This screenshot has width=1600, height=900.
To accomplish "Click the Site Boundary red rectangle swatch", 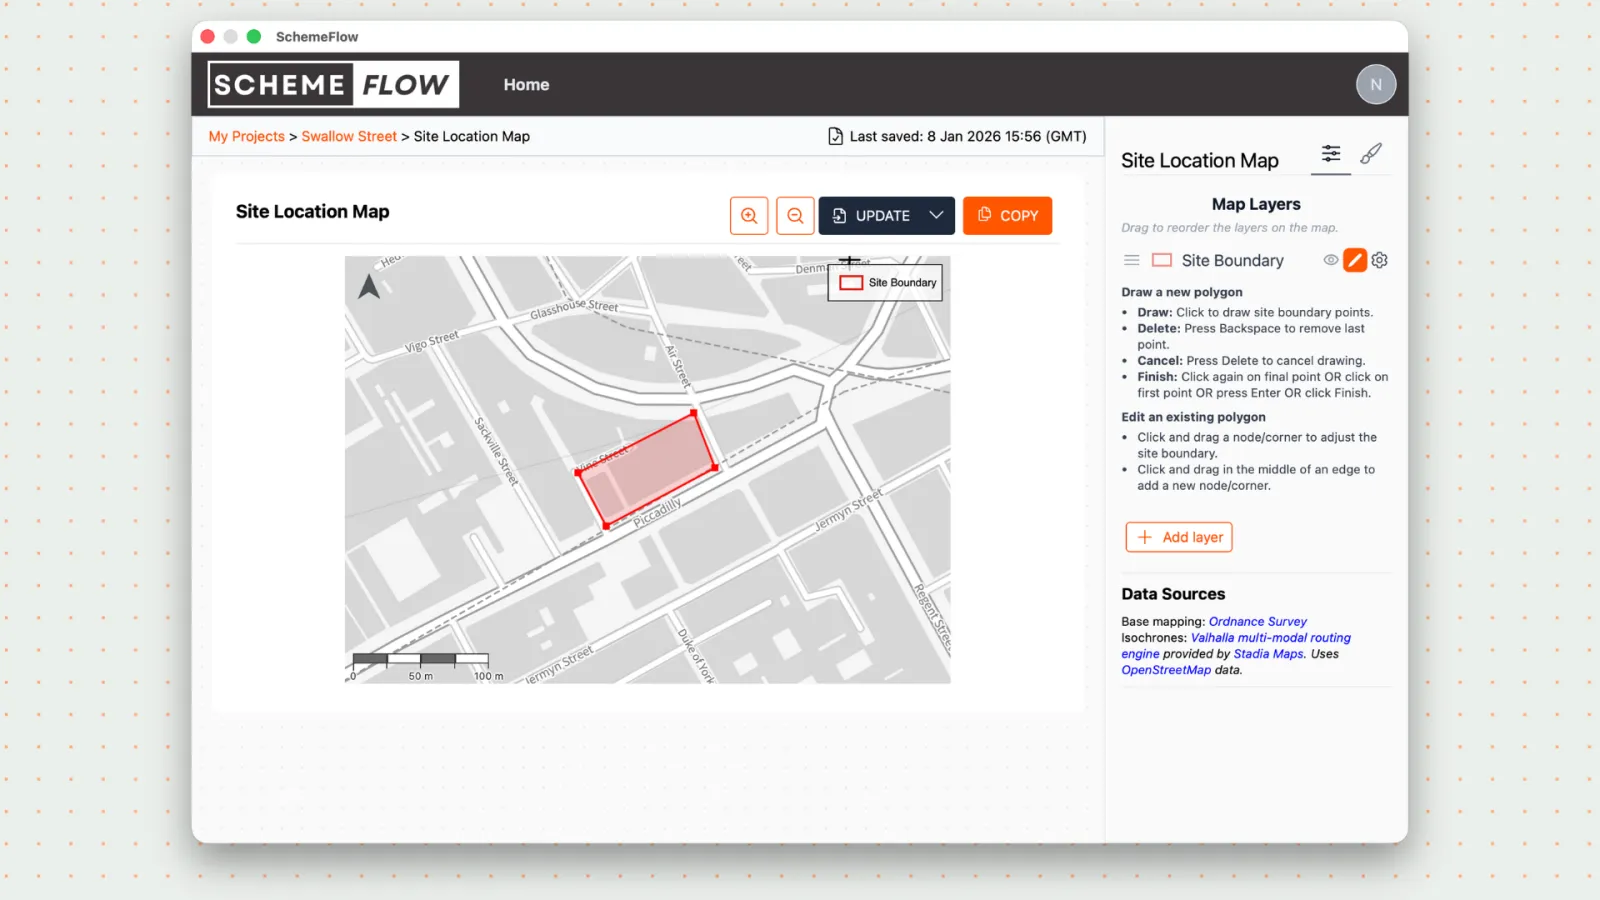I will (1162, 260).
